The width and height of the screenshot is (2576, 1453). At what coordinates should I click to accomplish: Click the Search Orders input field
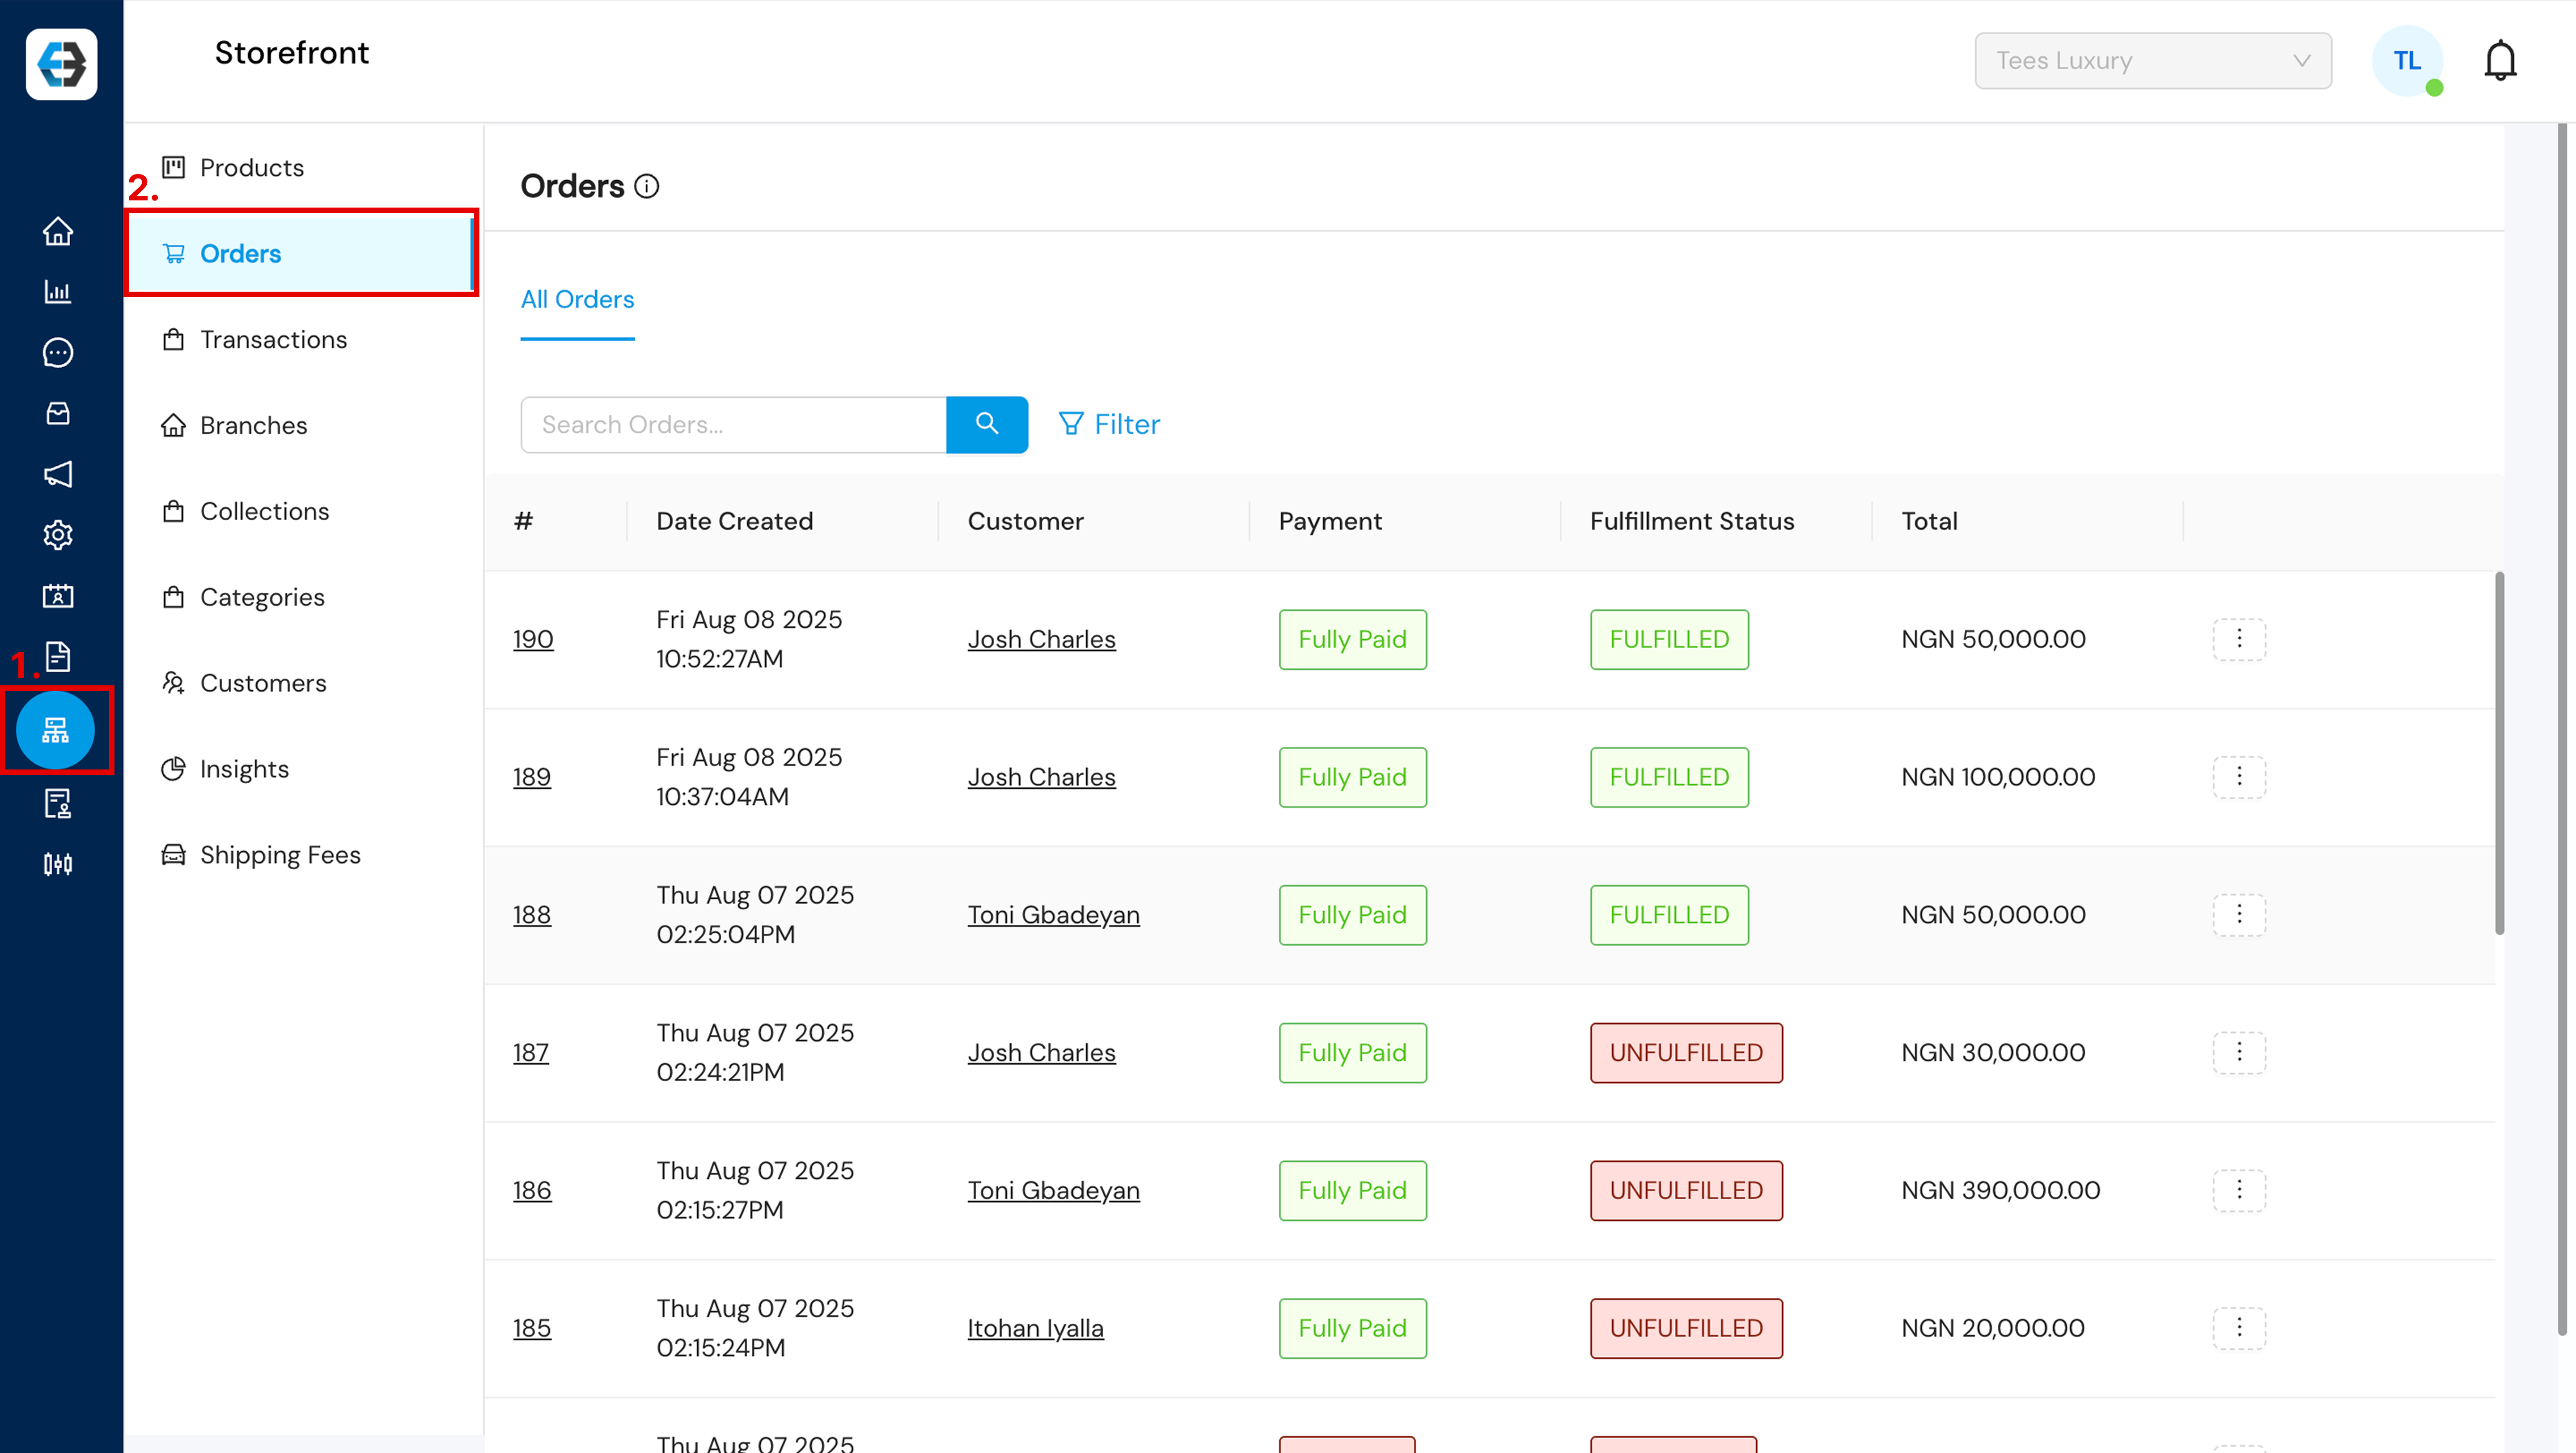point(733,425)
